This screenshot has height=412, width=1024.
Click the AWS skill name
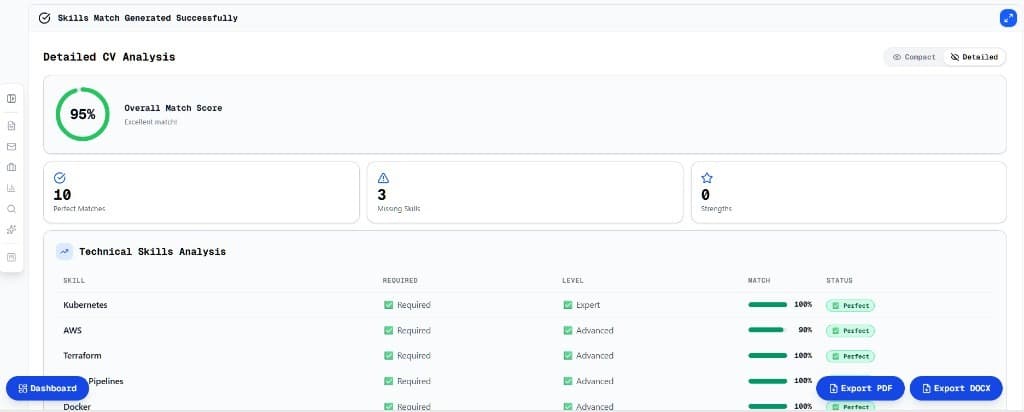pos(72,330)
